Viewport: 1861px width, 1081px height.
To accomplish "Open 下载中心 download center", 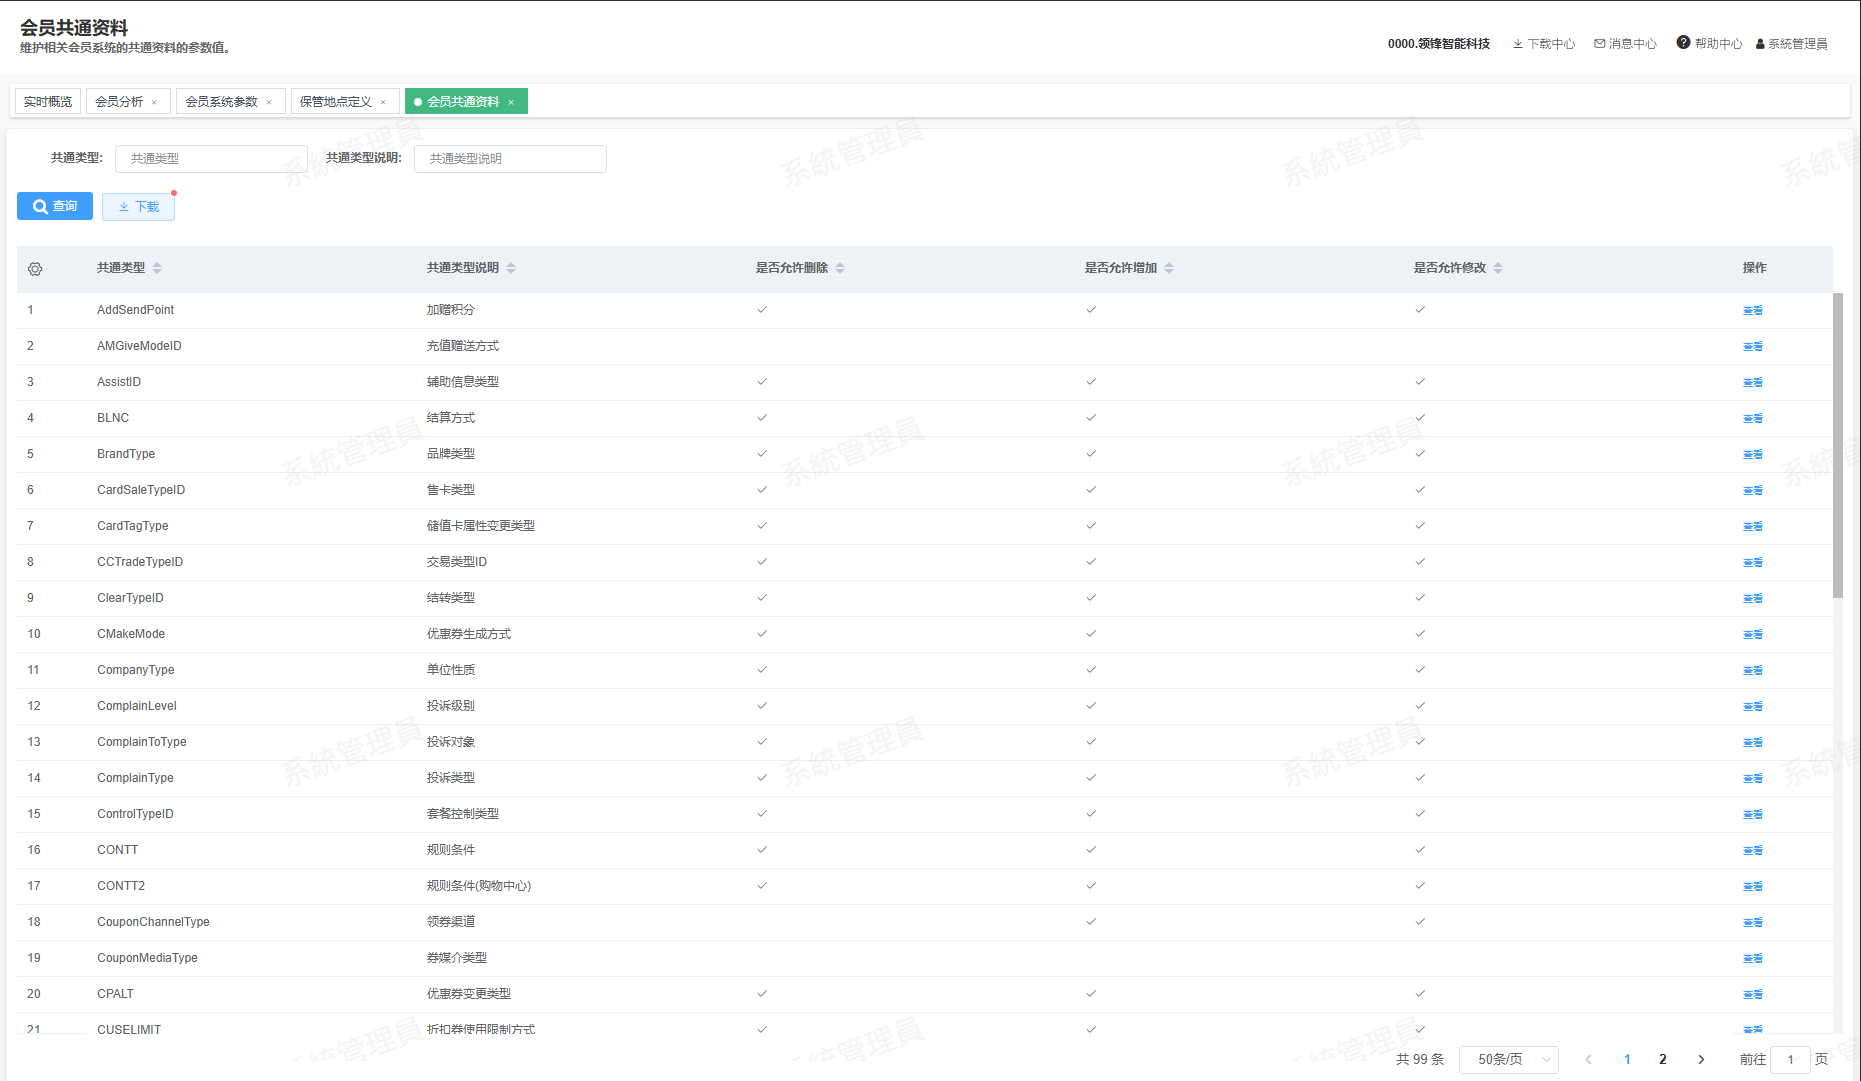I will point(1544,44).
